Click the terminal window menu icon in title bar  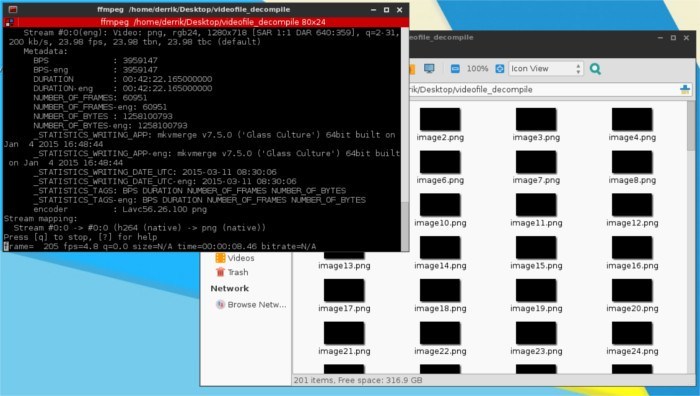(13, 9)
